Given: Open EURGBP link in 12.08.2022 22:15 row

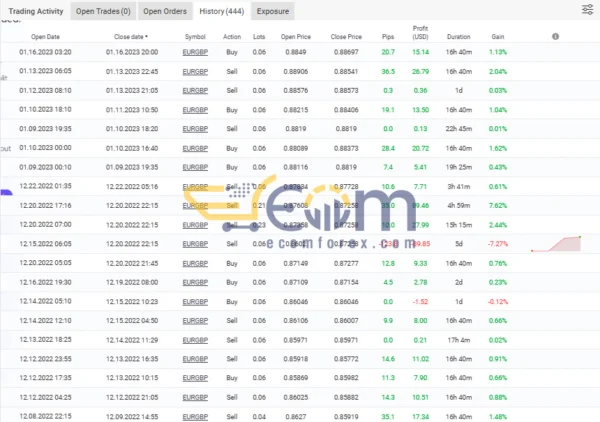Looking at the screenshot, I should (x=195, y=416).
